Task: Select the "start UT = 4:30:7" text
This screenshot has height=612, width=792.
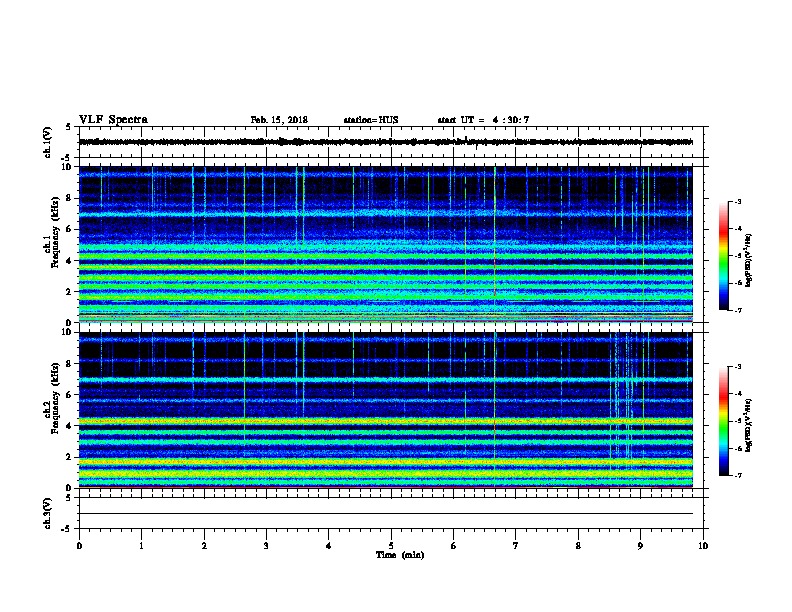Action: point(483,120)
